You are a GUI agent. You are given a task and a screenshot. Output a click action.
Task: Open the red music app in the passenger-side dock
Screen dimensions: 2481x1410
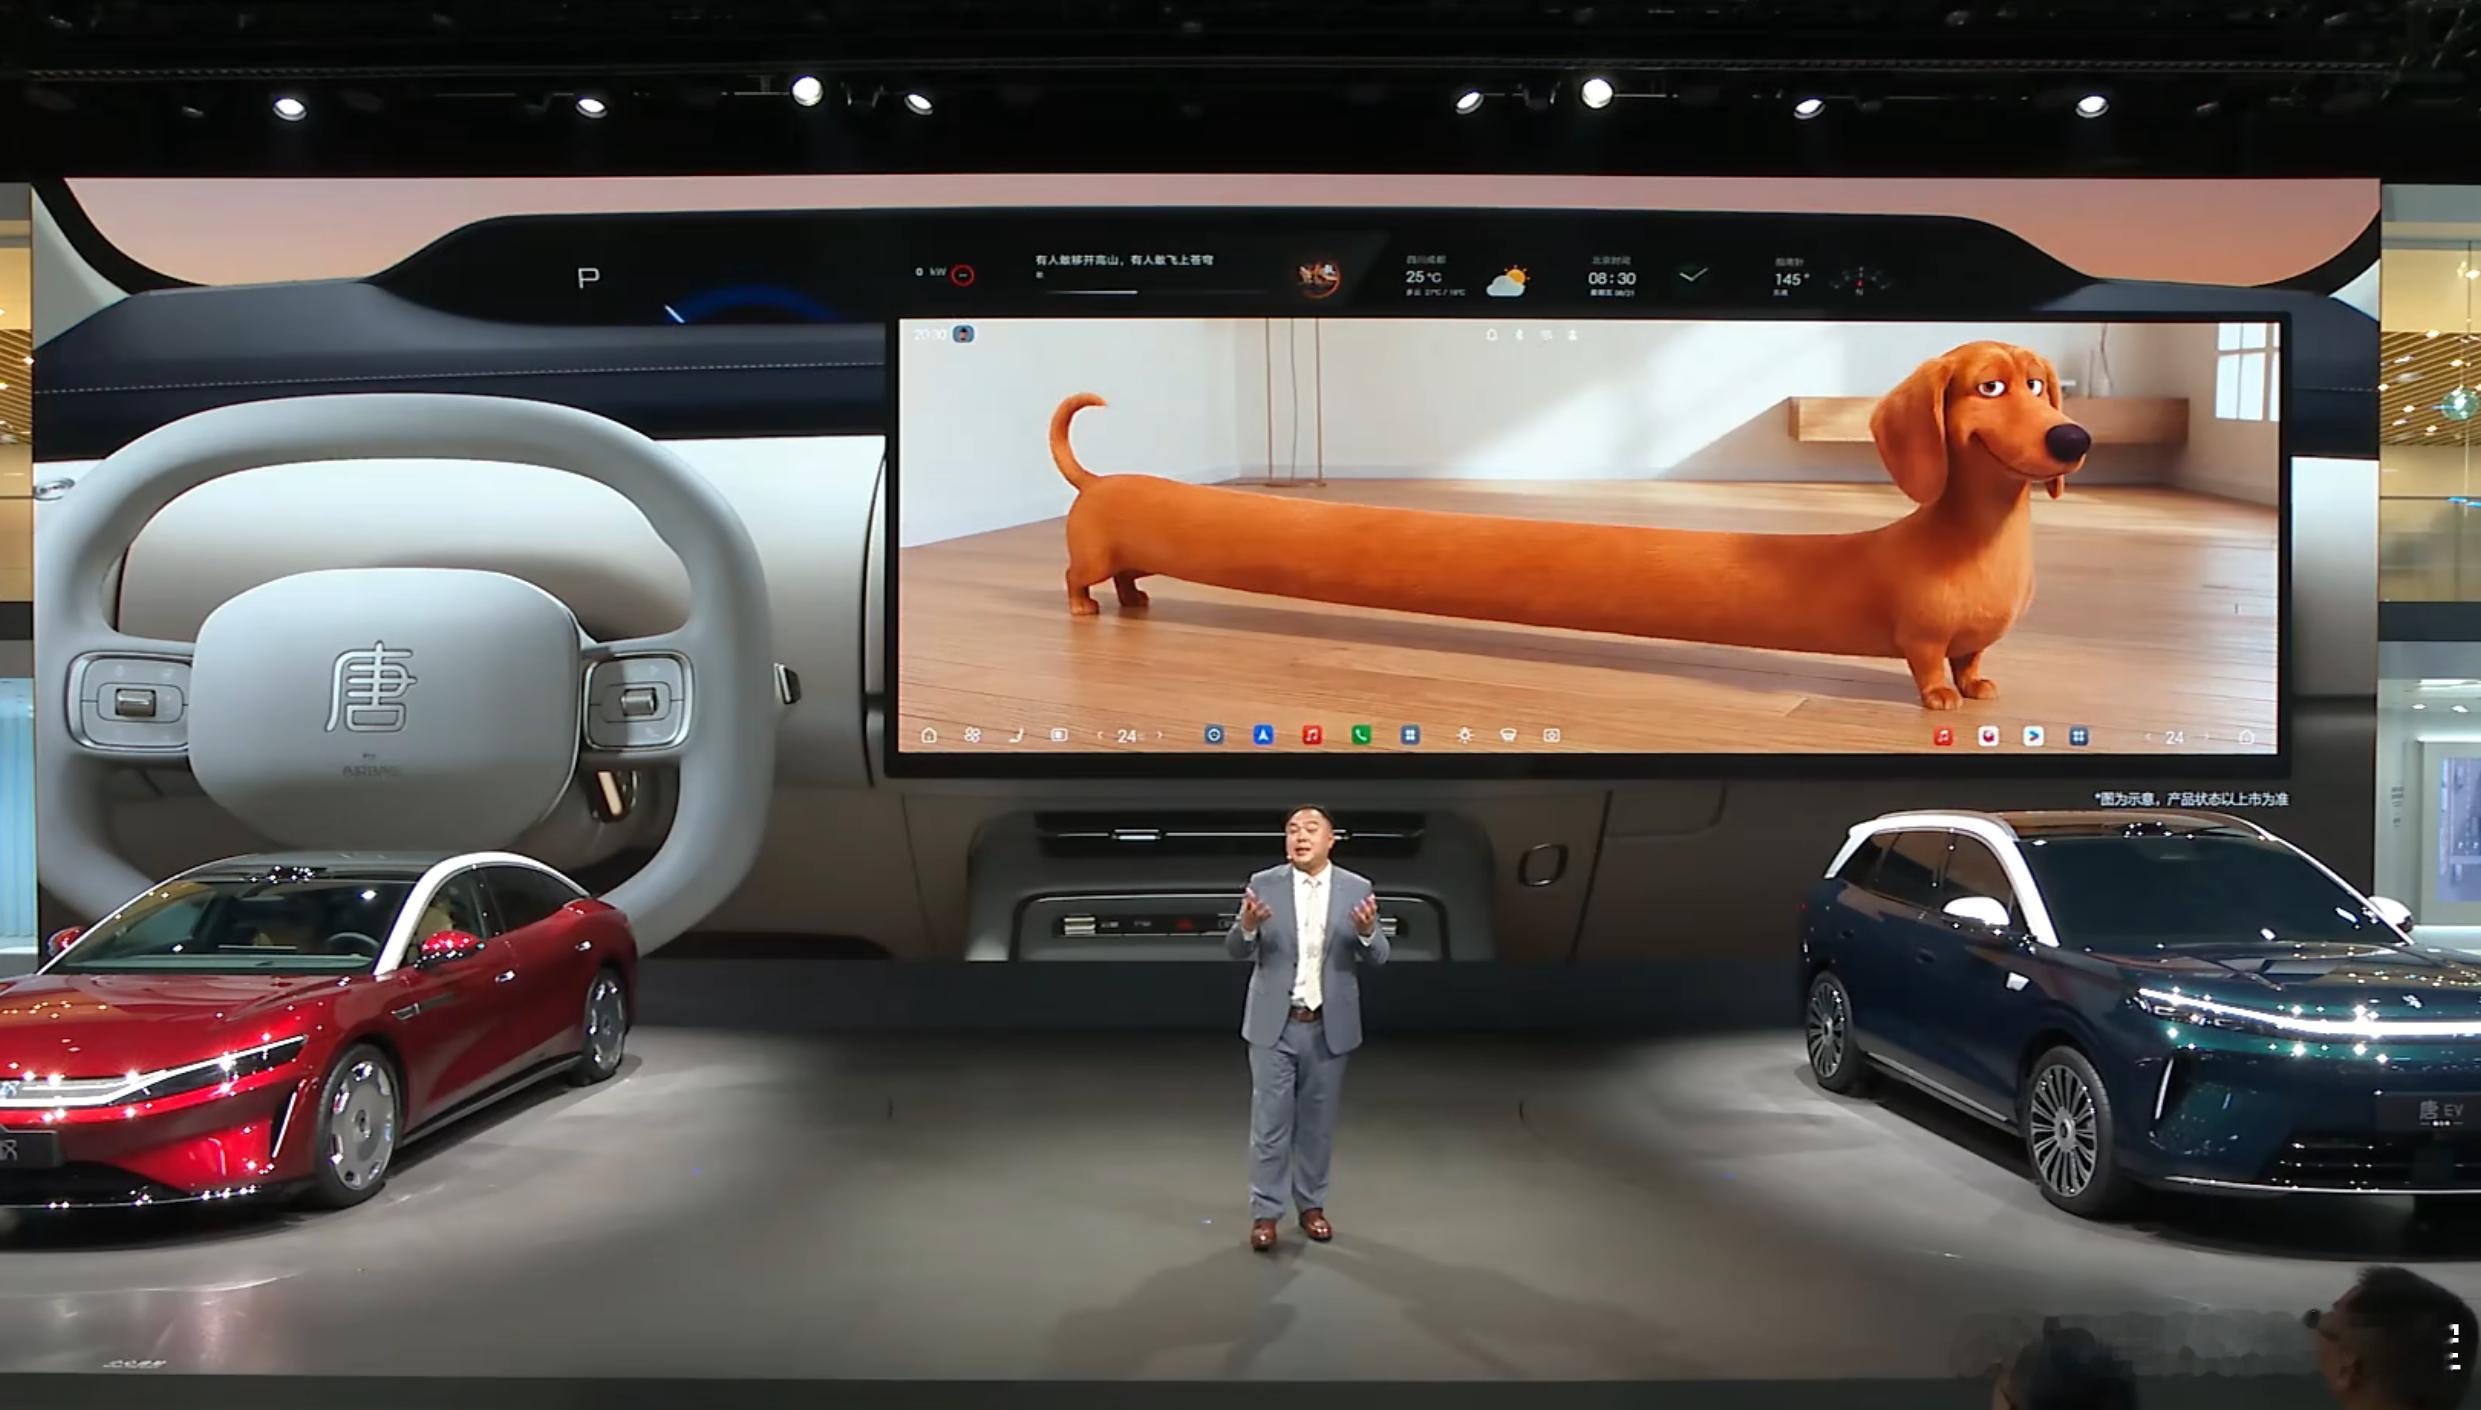click(1942, 736)
